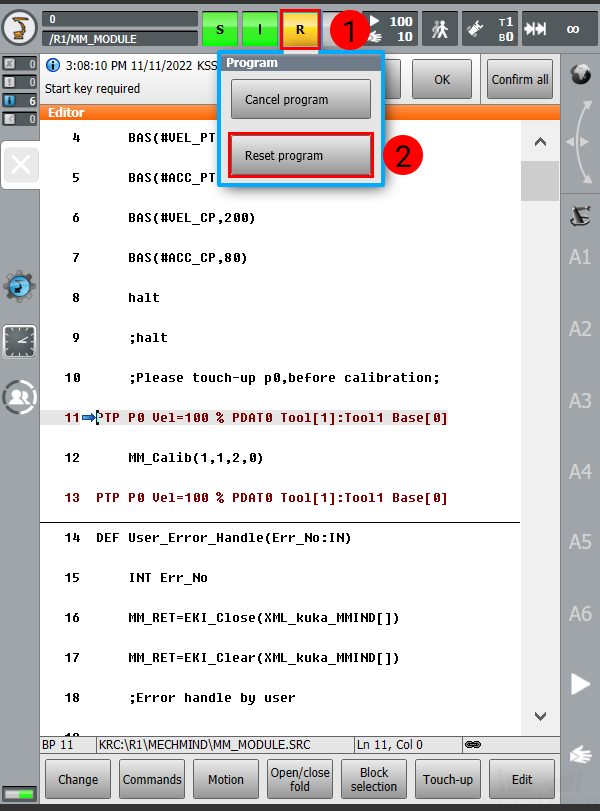Toggle folds with Open/close fold button
Image resolution: width=600 pixels, height=811 pixels.
[x=300, y=780]
